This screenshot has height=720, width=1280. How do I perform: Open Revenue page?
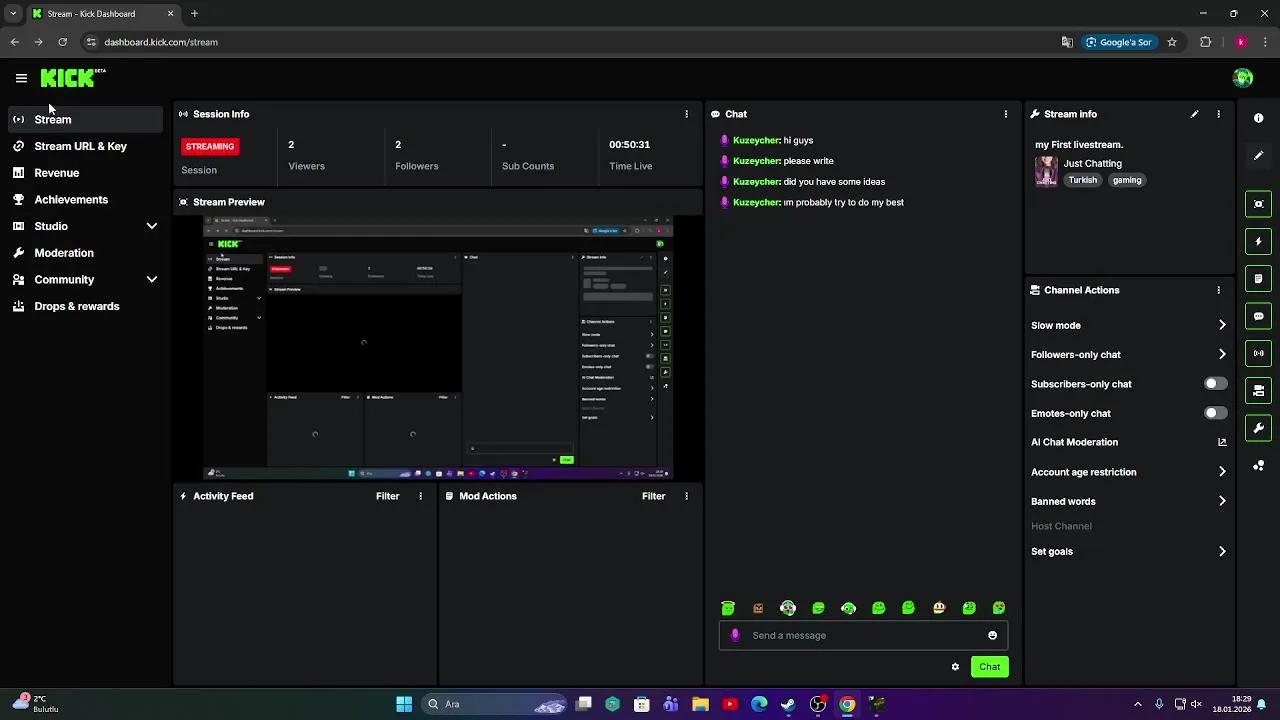pyautogui.click(x=85, y=173)
